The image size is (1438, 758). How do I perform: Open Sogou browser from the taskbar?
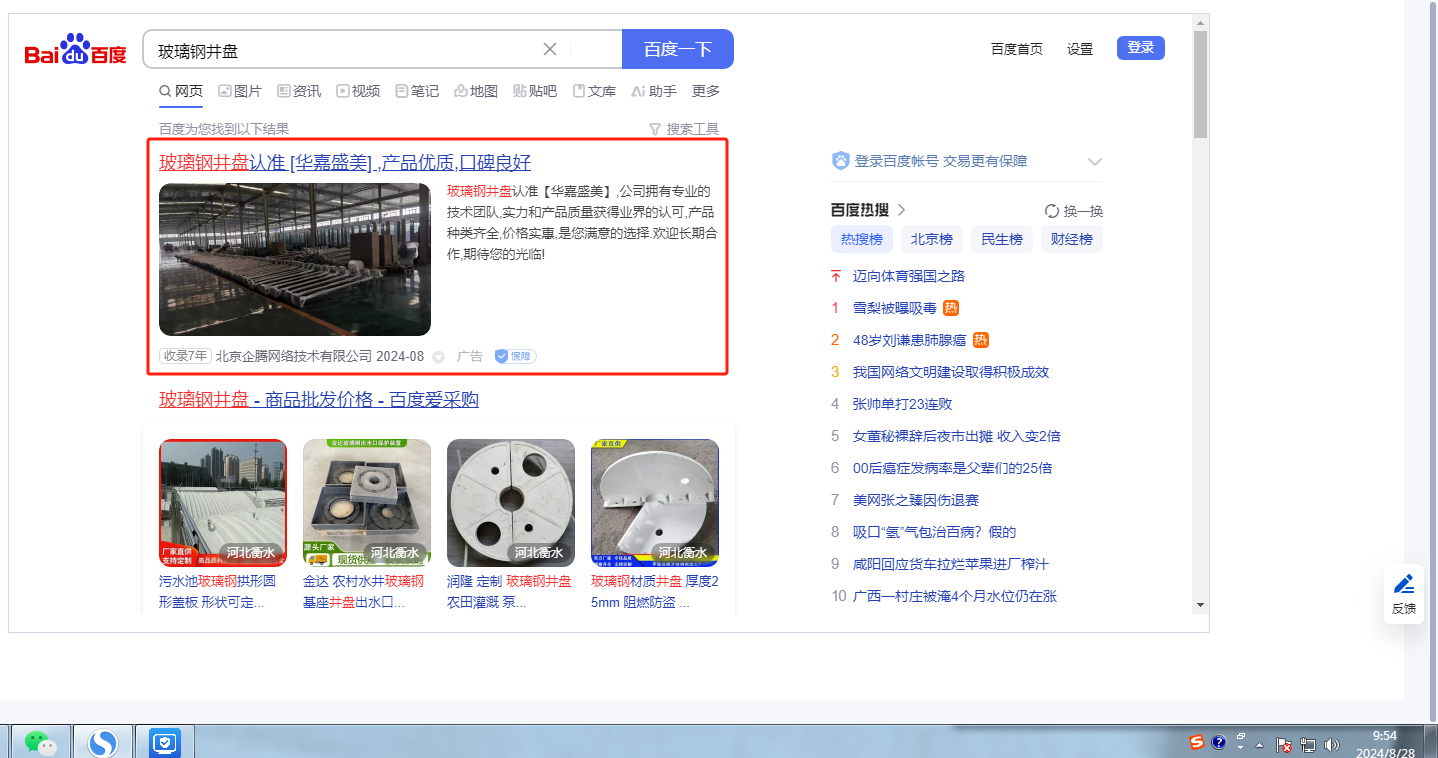coord(104,742)
